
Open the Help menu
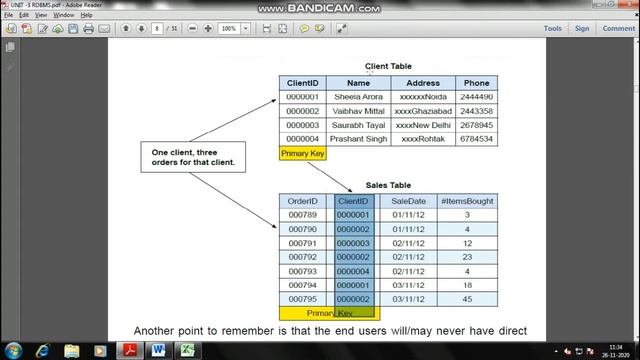click(x=86, y=15)
